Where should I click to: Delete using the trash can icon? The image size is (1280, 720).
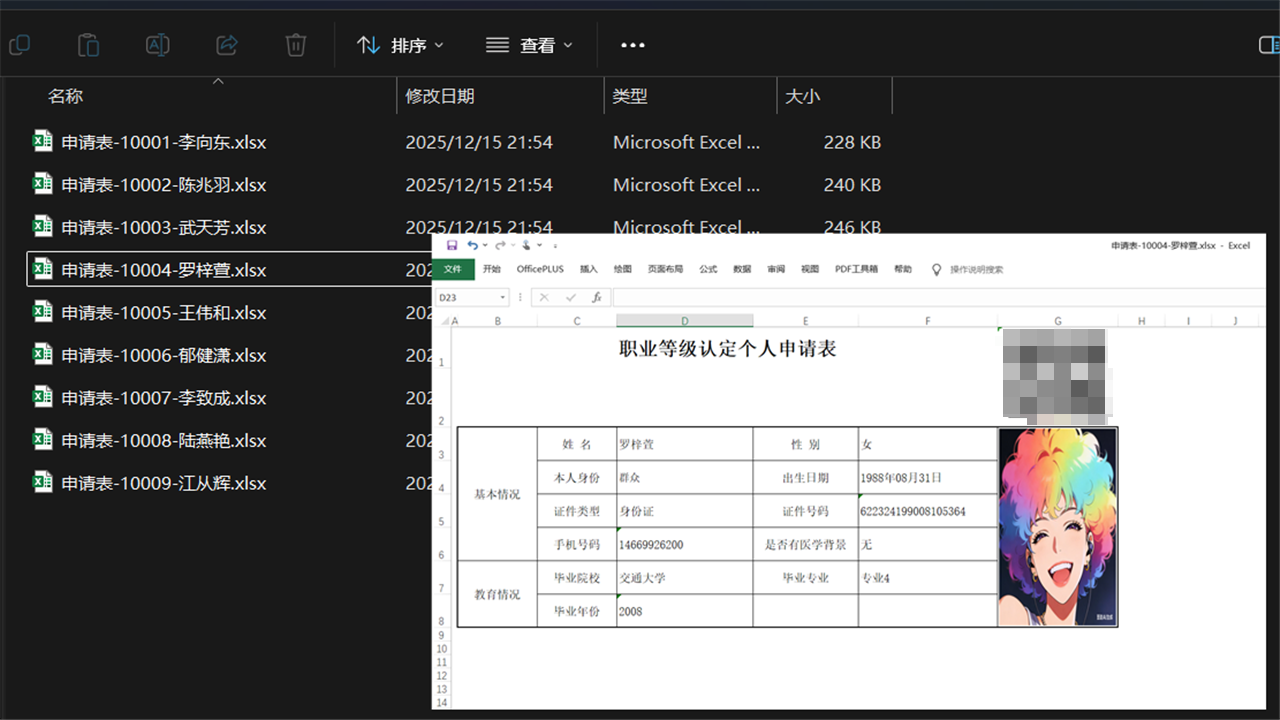click(x=295, y=45)
